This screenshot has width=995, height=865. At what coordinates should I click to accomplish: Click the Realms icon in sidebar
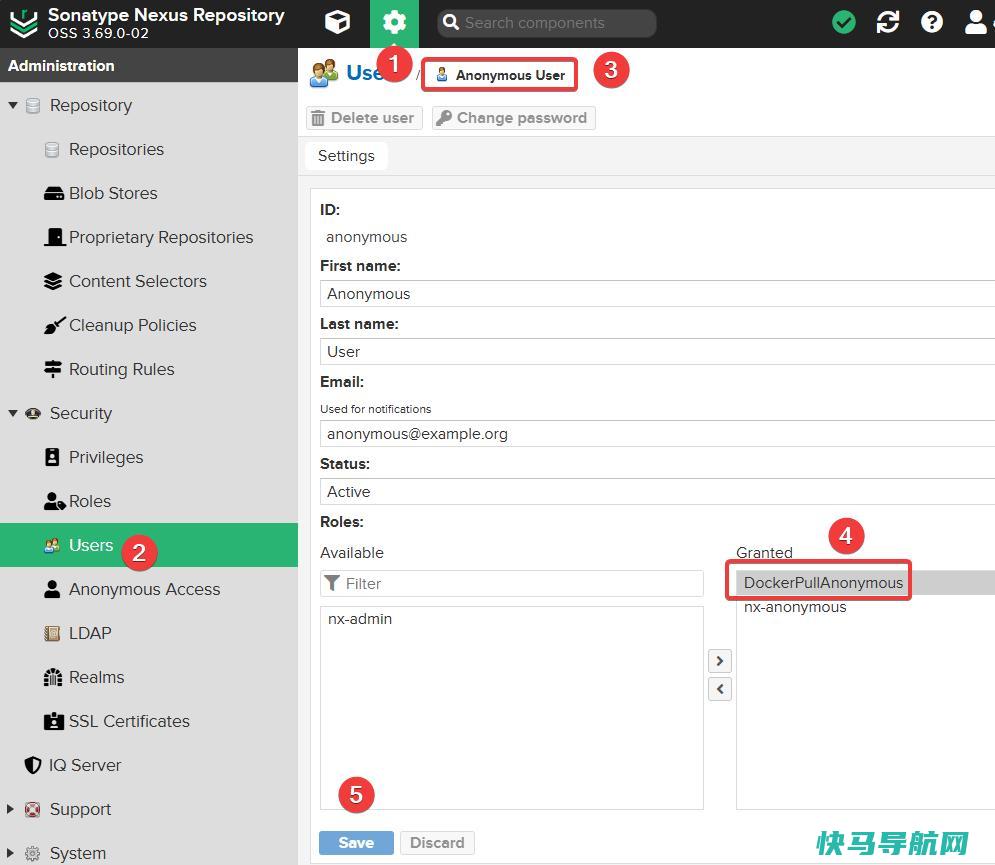(x=53, y=677)
